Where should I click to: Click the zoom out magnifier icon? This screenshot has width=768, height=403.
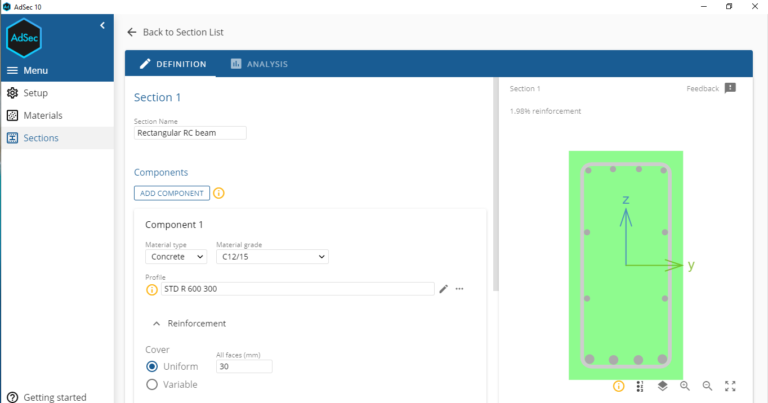click(x=707, y=386)
